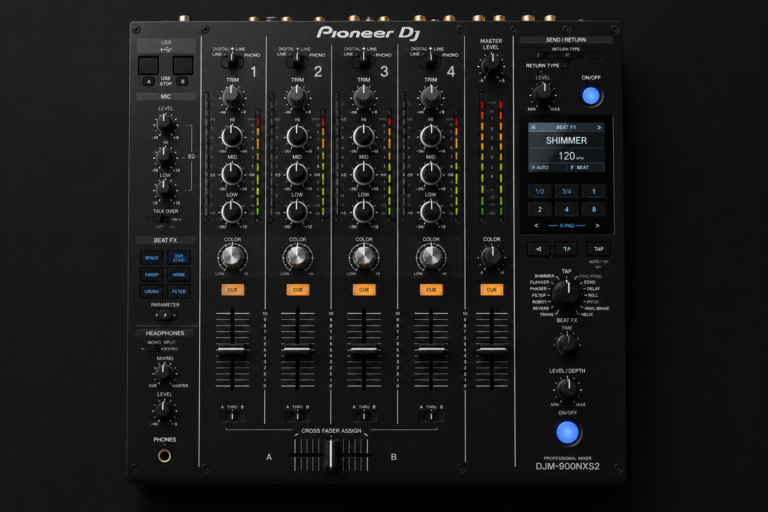Turn on the channel 3 CUE button
Image resolution: width=768 pixels, height=512 pixels.
point(364,290)
